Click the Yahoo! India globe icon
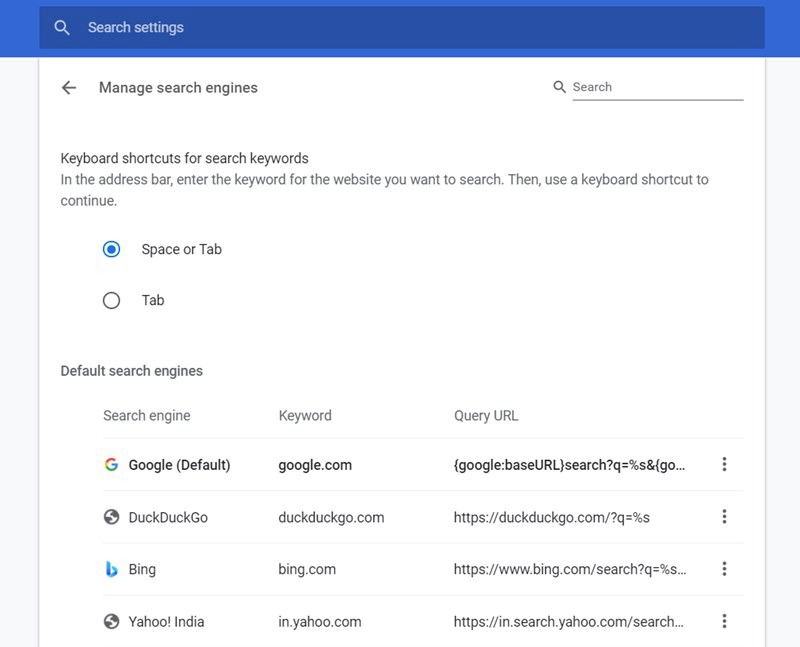Image resolution: width=800 pixels, height=647 pixels. (x=110, y=622)
